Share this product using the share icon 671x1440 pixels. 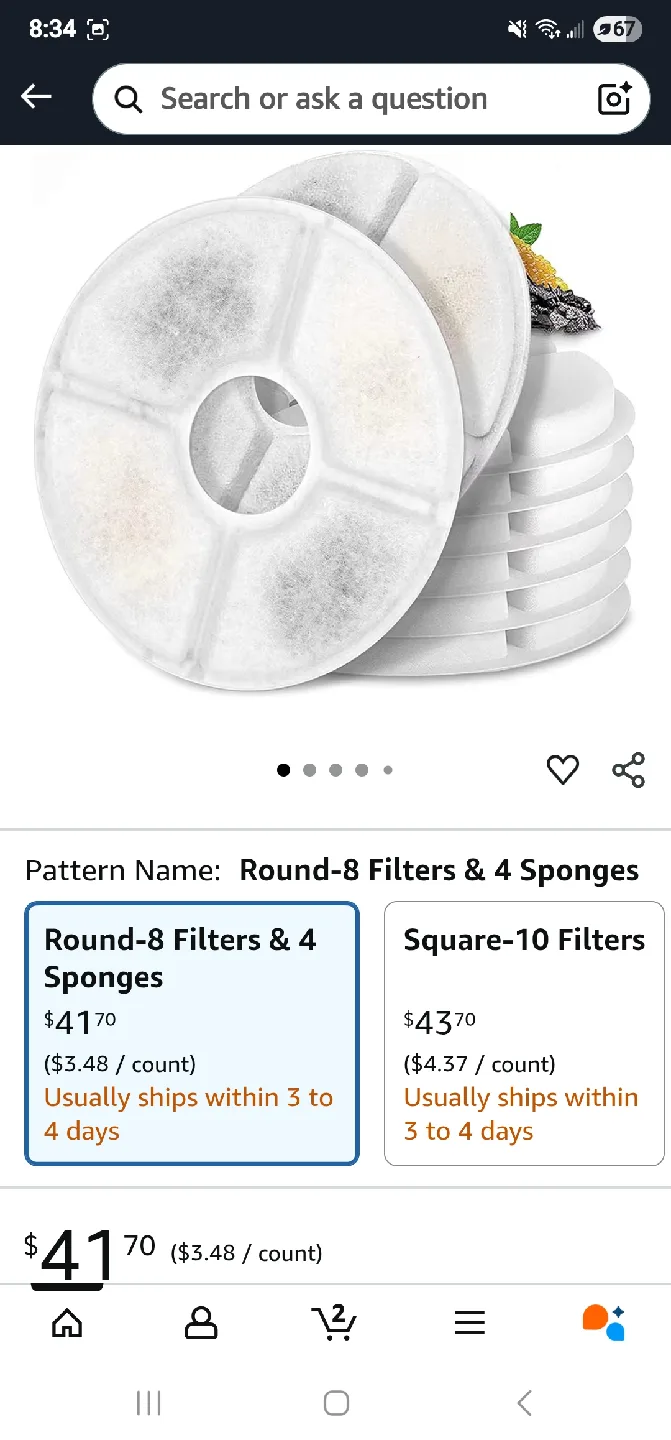point(628,770)
